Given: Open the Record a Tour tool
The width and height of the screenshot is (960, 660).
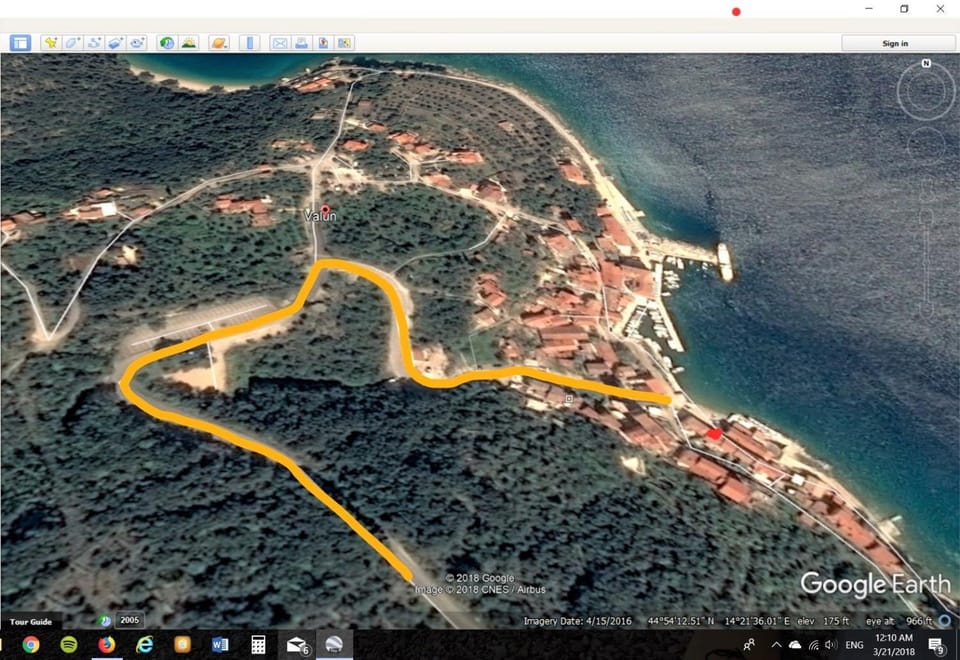Looking at the screenshot, I should (x=137, y=43).
